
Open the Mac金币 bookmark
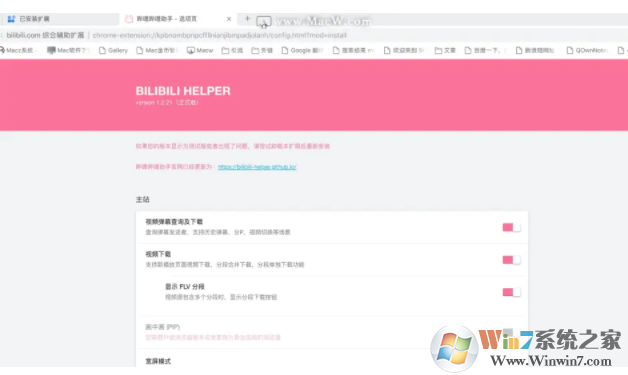[157, 50]
